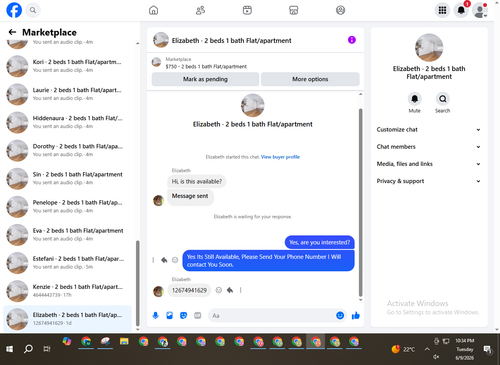Expand the Customize chat section
500x365 pixels.
pyautogui.click(x=428, y=130)
